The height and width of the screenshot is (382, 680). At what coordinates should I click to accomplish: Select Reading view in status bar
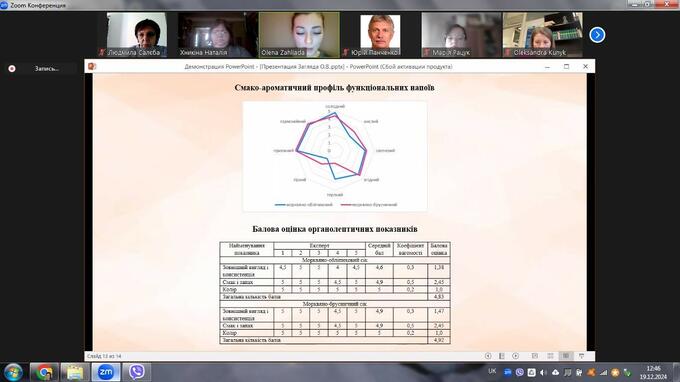click(566, 356)
